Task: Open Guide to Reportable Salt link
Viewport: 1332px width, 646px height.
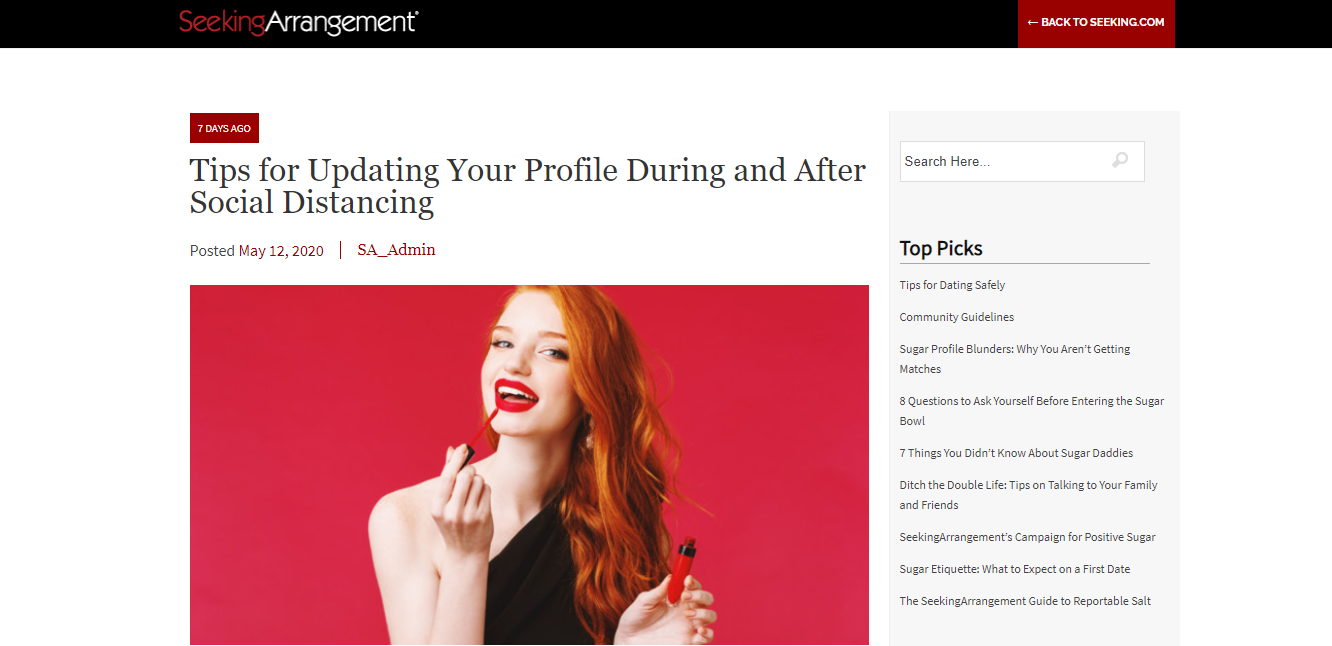Action: point(1025,601)
